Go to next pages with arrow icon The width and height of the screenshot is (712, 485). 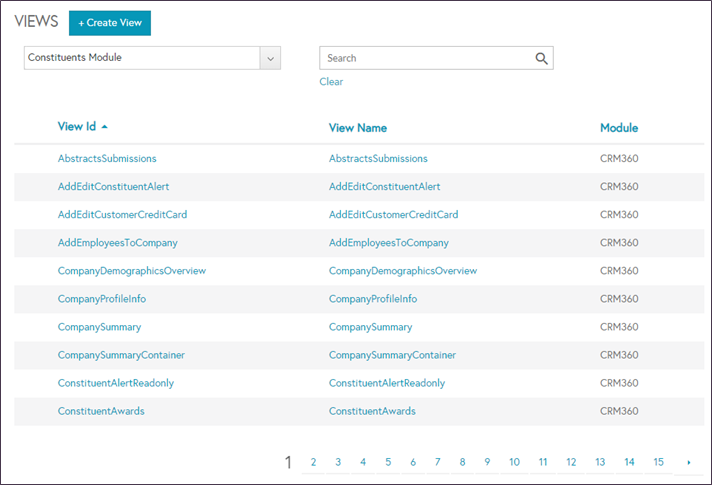(688, 462)
